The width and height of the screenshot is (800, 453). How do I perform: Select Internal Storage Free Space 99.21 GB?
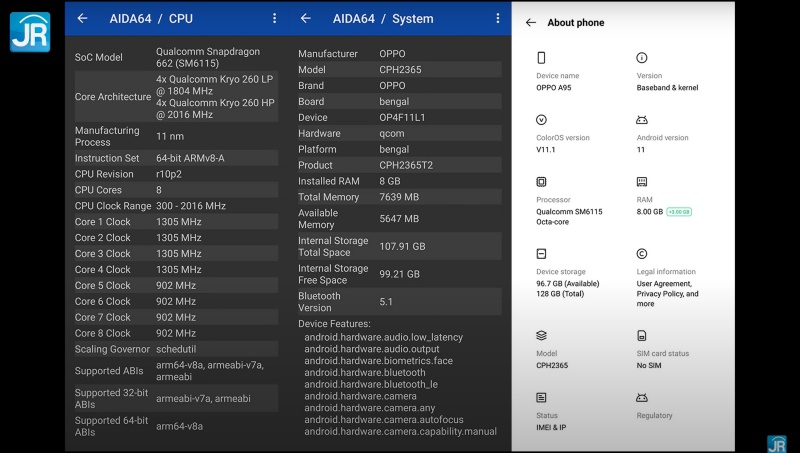tap(399, 274)
